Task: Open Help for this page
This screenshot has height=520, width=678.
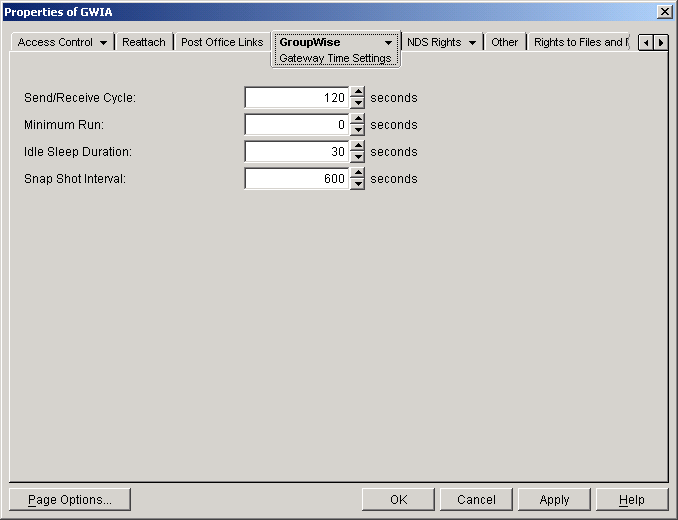Action: 632,500
